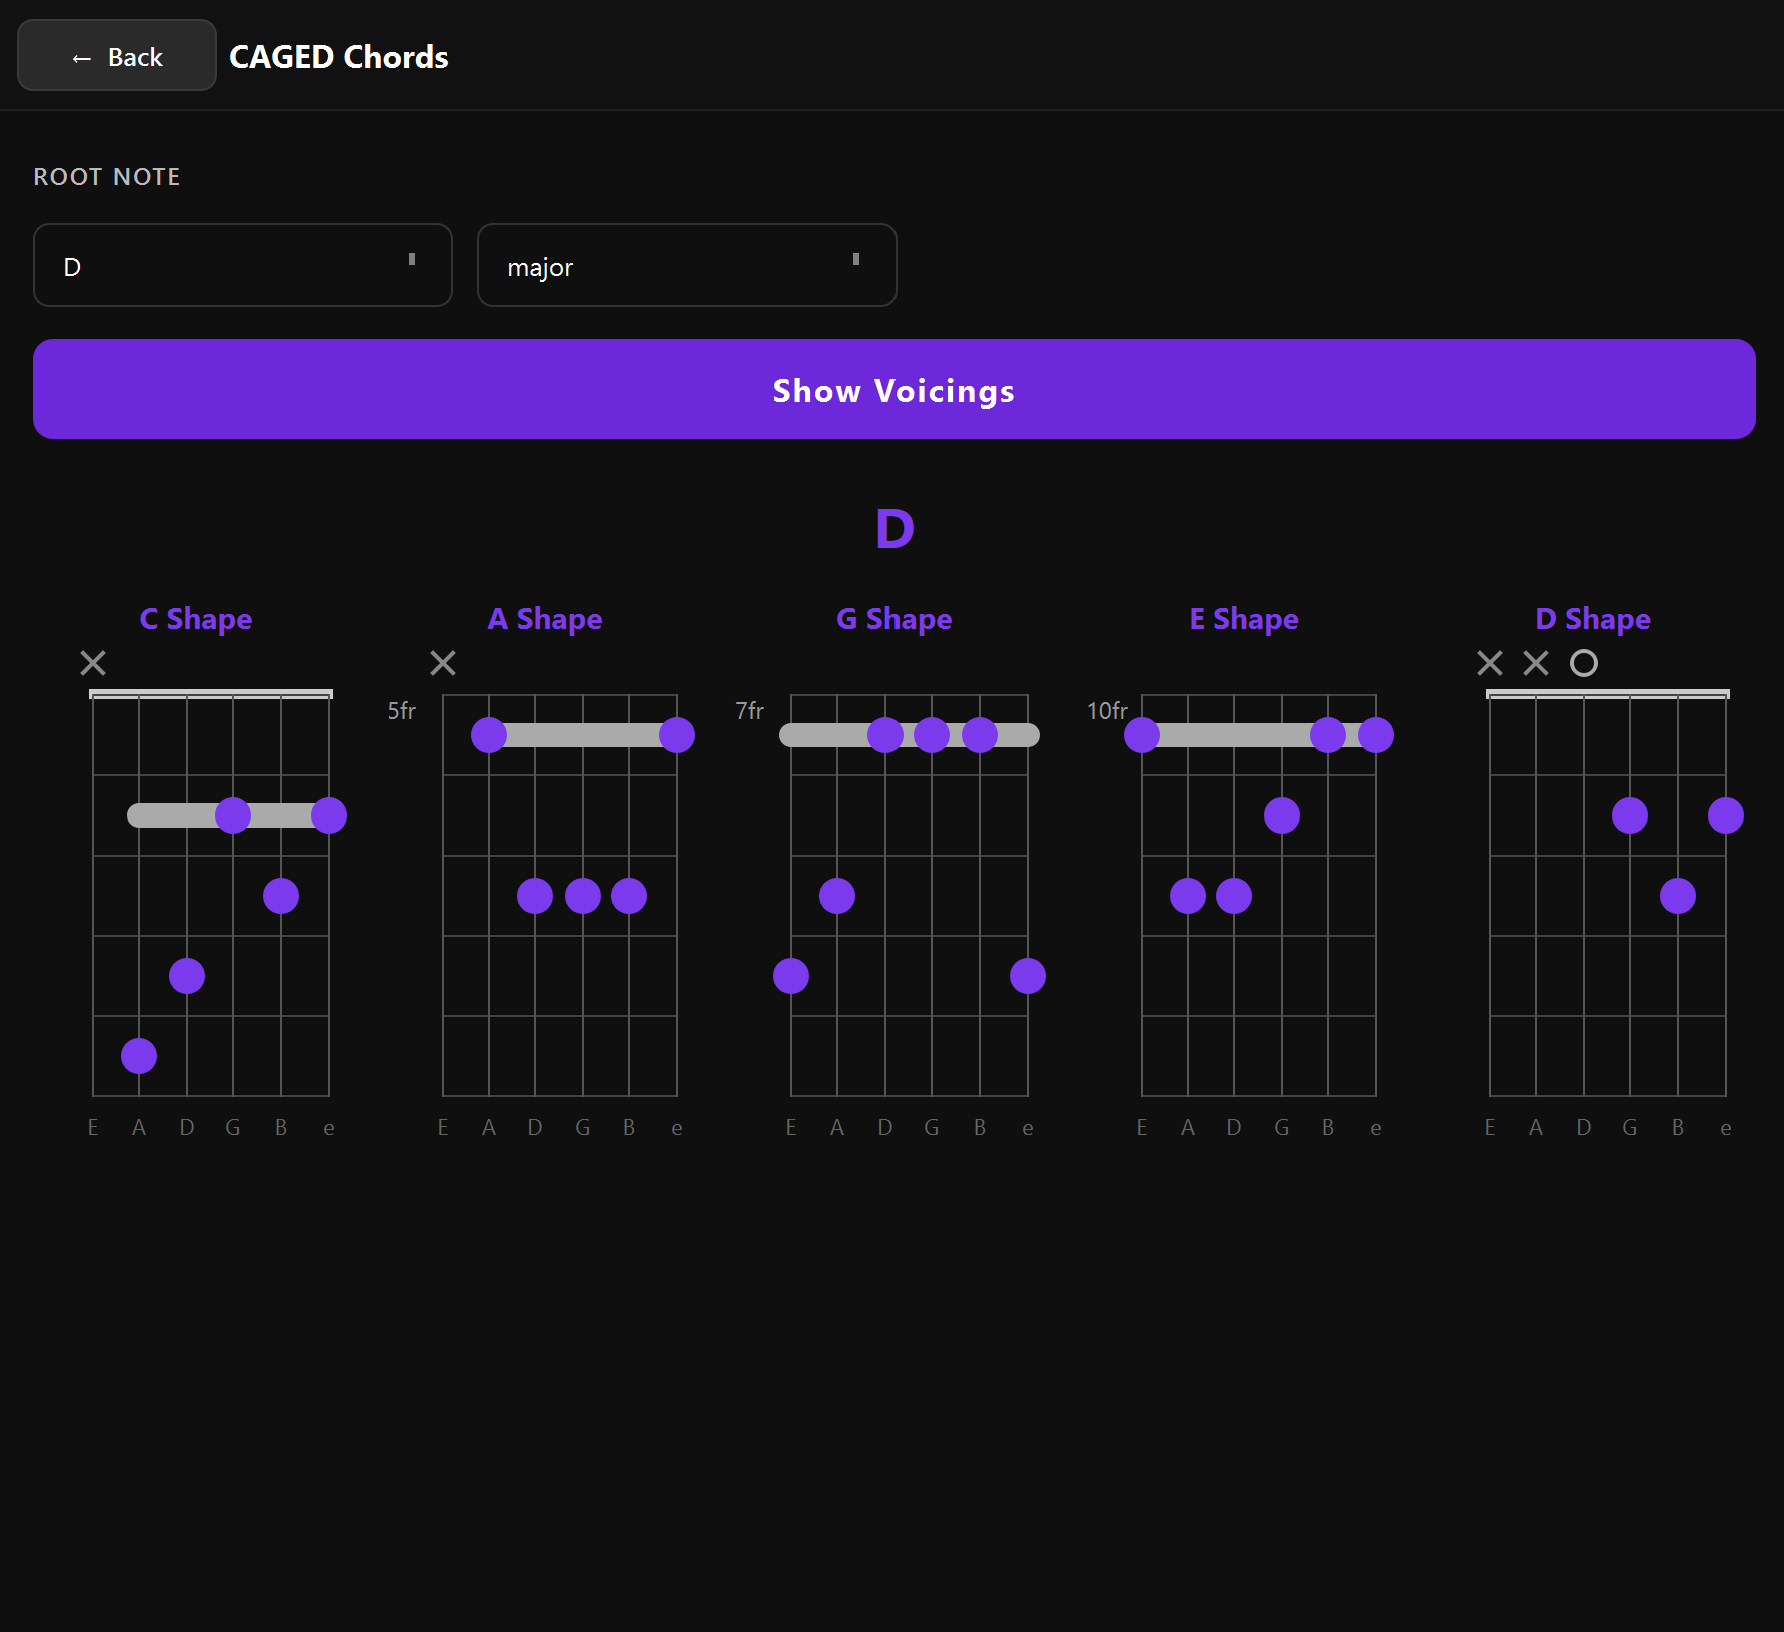Click the muted string X on A Shape diagram
The height and width of the screenshot is (1632, 1784).
tap(443, 663)
